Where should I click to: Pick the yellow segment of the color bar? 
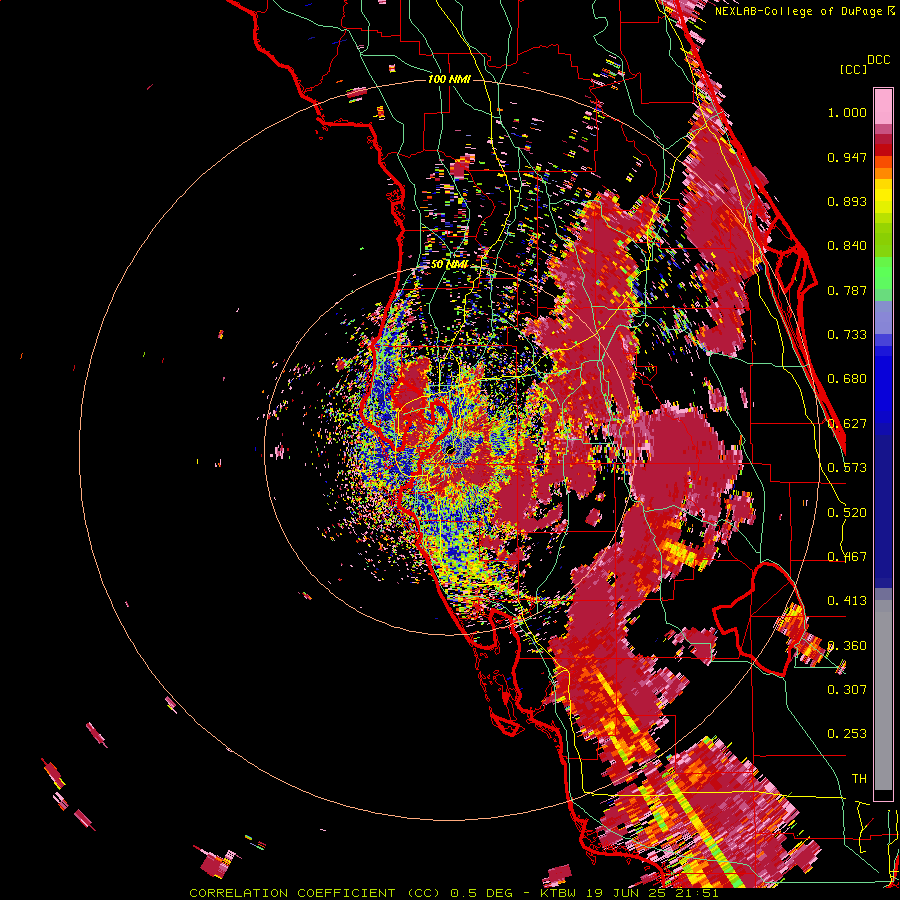click(883, 196)
